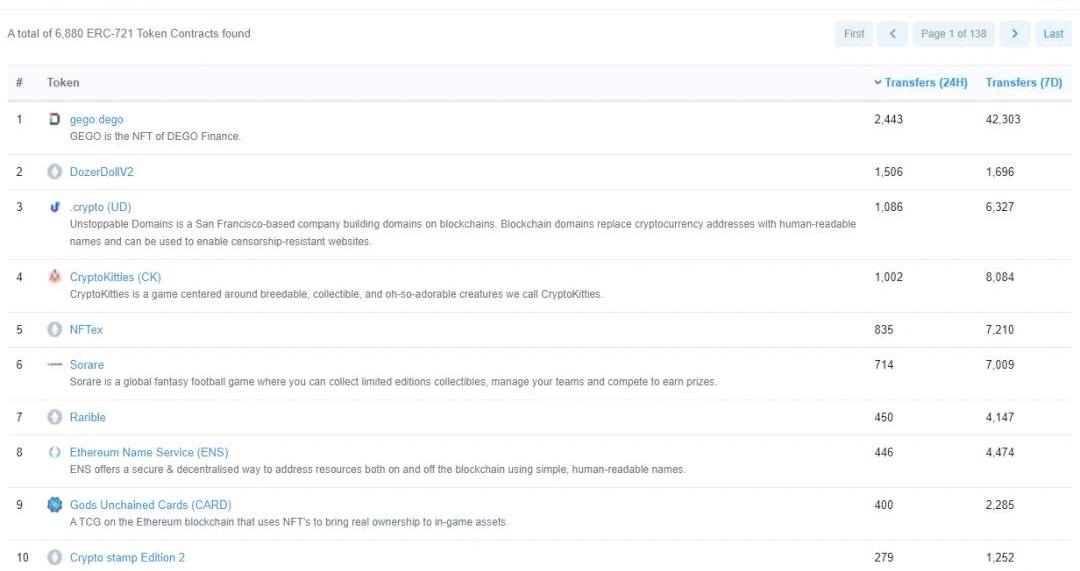Go to next page with right chevron

[1014, 34]
